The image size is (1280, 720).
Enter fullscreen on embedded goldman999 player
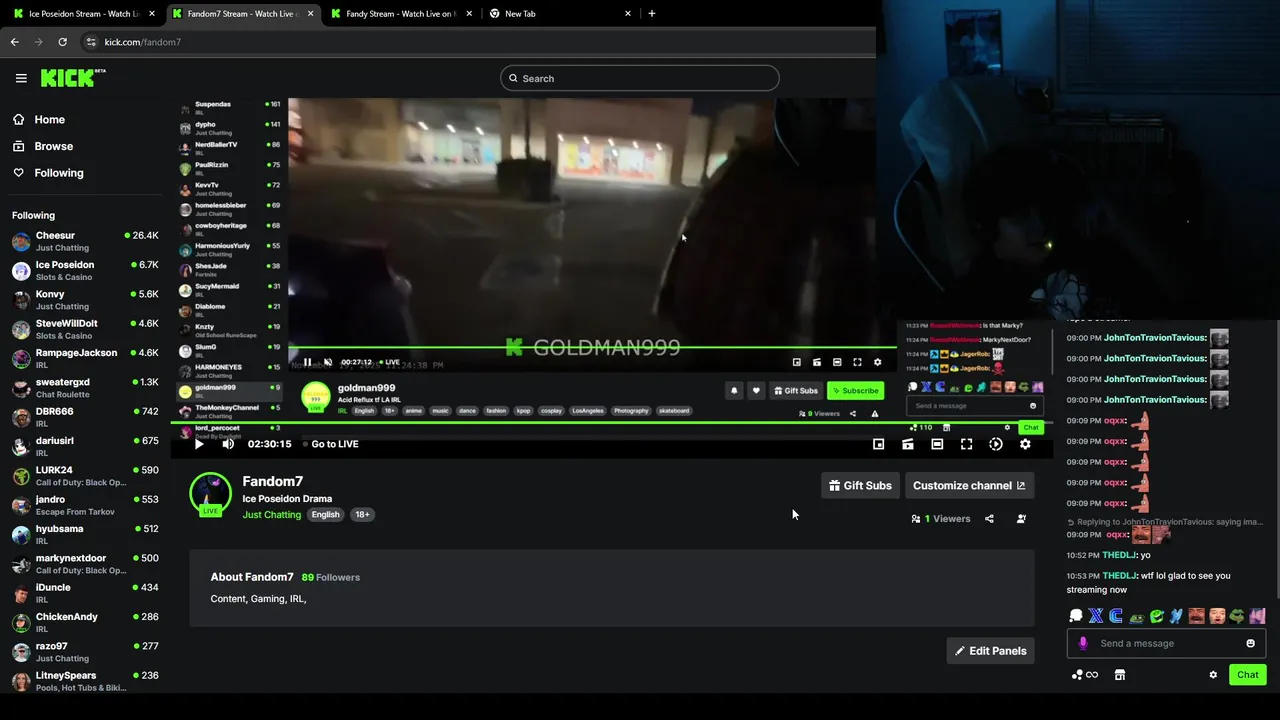point(857,362)
